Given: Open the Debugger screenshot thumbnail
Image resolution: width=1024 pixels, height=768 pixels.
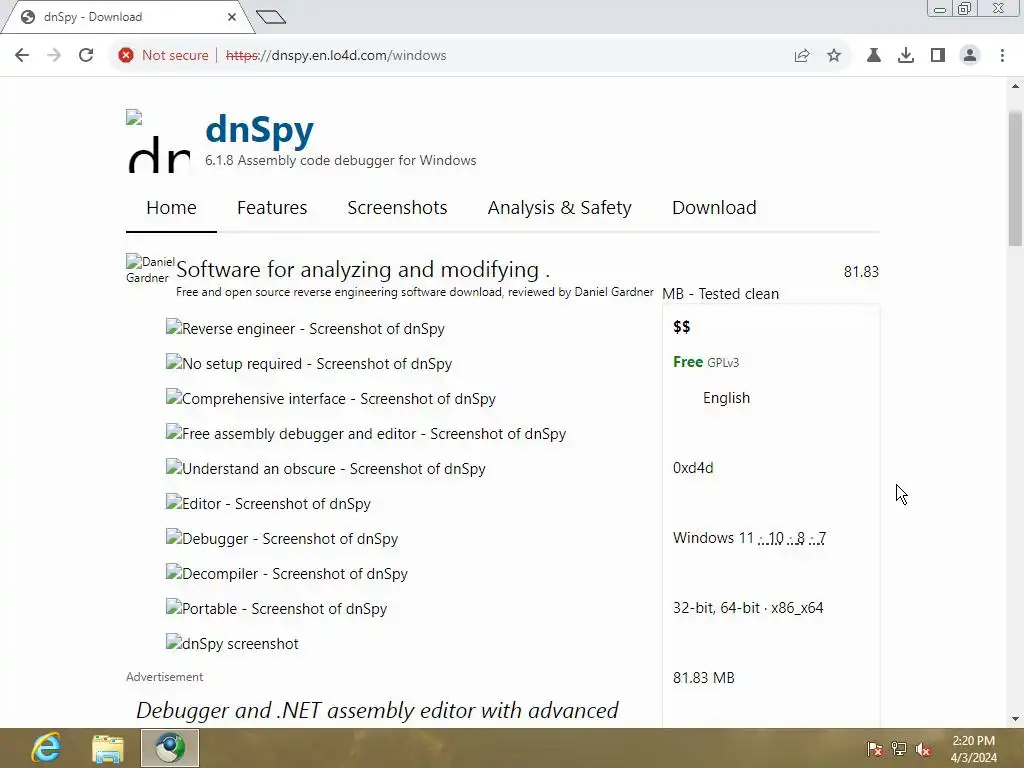Looking at the screenshot, I should coord(282,539).
